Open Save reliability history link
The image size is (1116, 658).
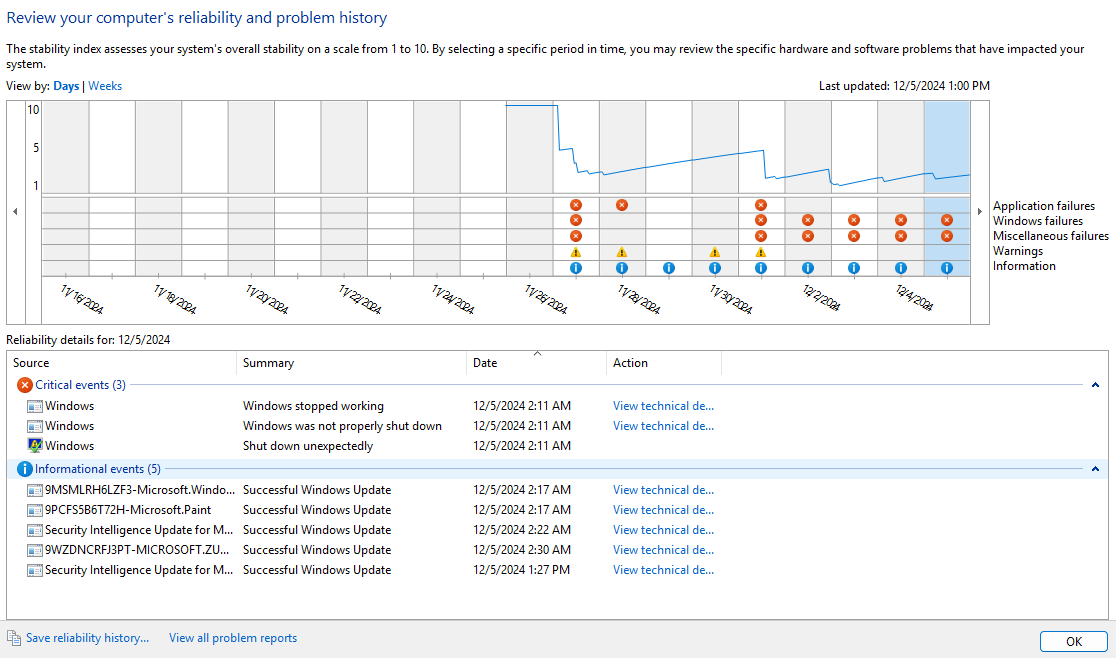click(x=88, y=638)
